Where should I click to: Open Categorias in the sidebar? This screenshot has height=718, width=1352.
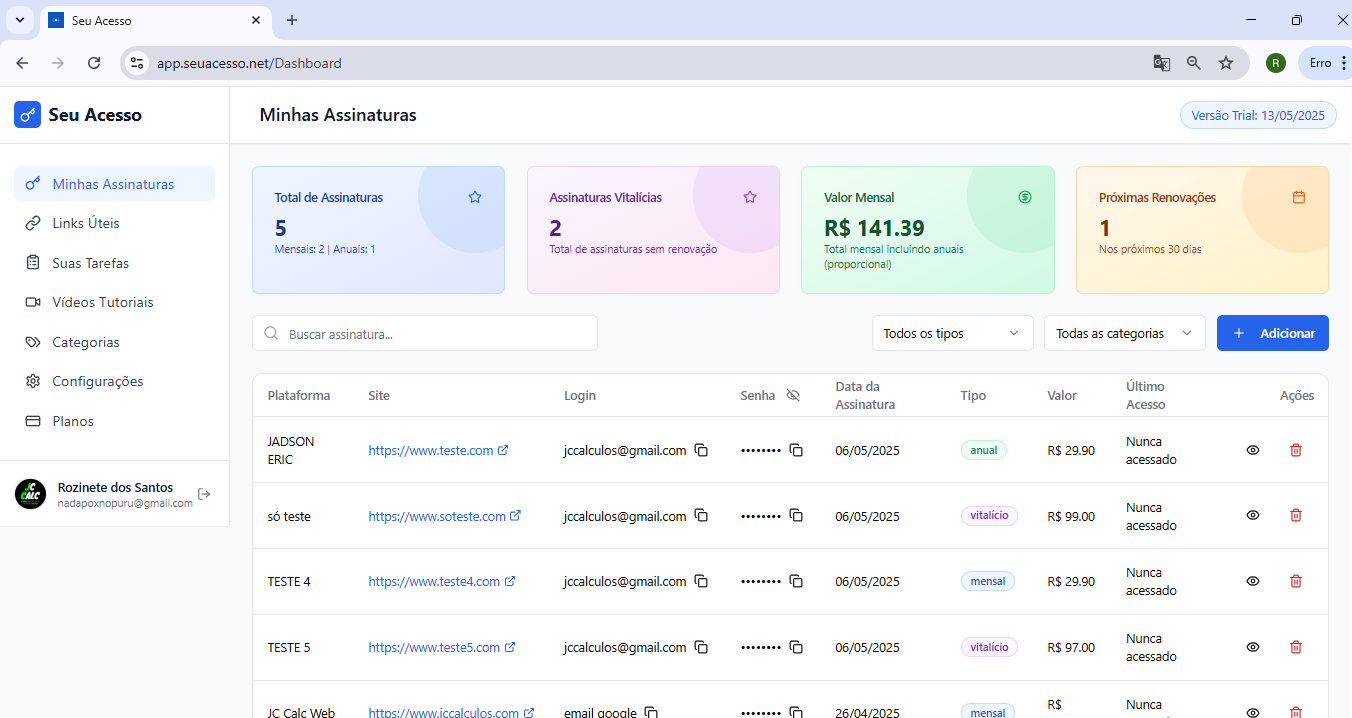pyautogui.click(x=114, y=342)
